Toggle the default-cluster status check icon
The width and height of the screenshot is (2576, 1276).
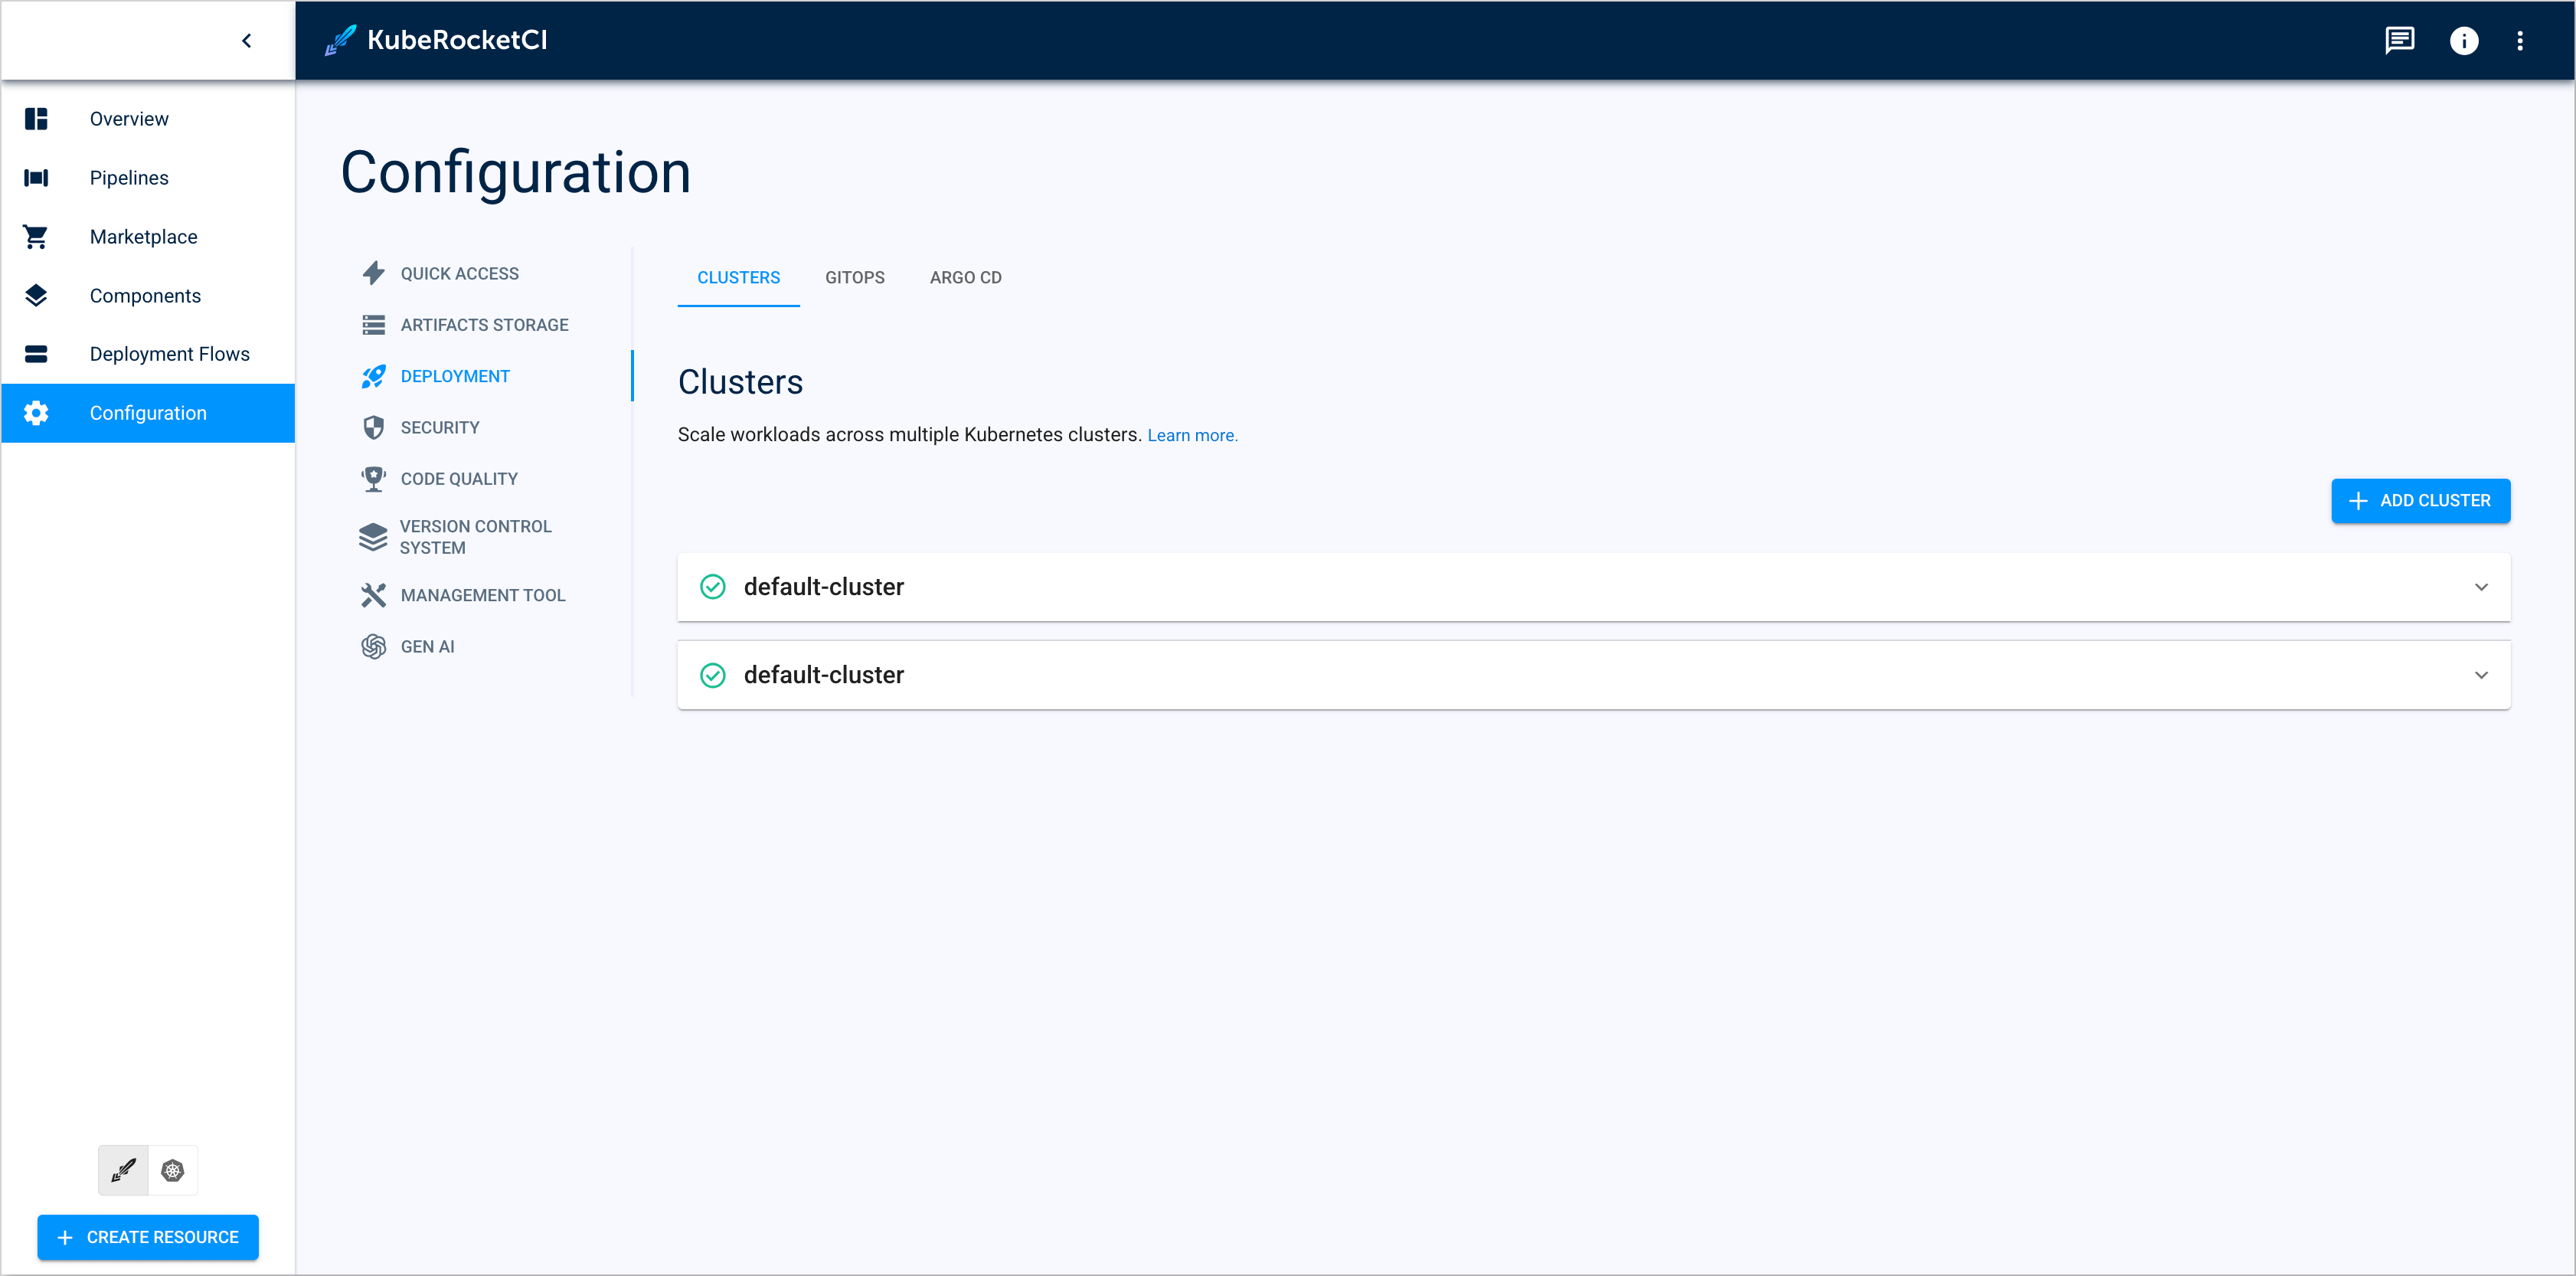pyautogui.click(x=713, y=587)
